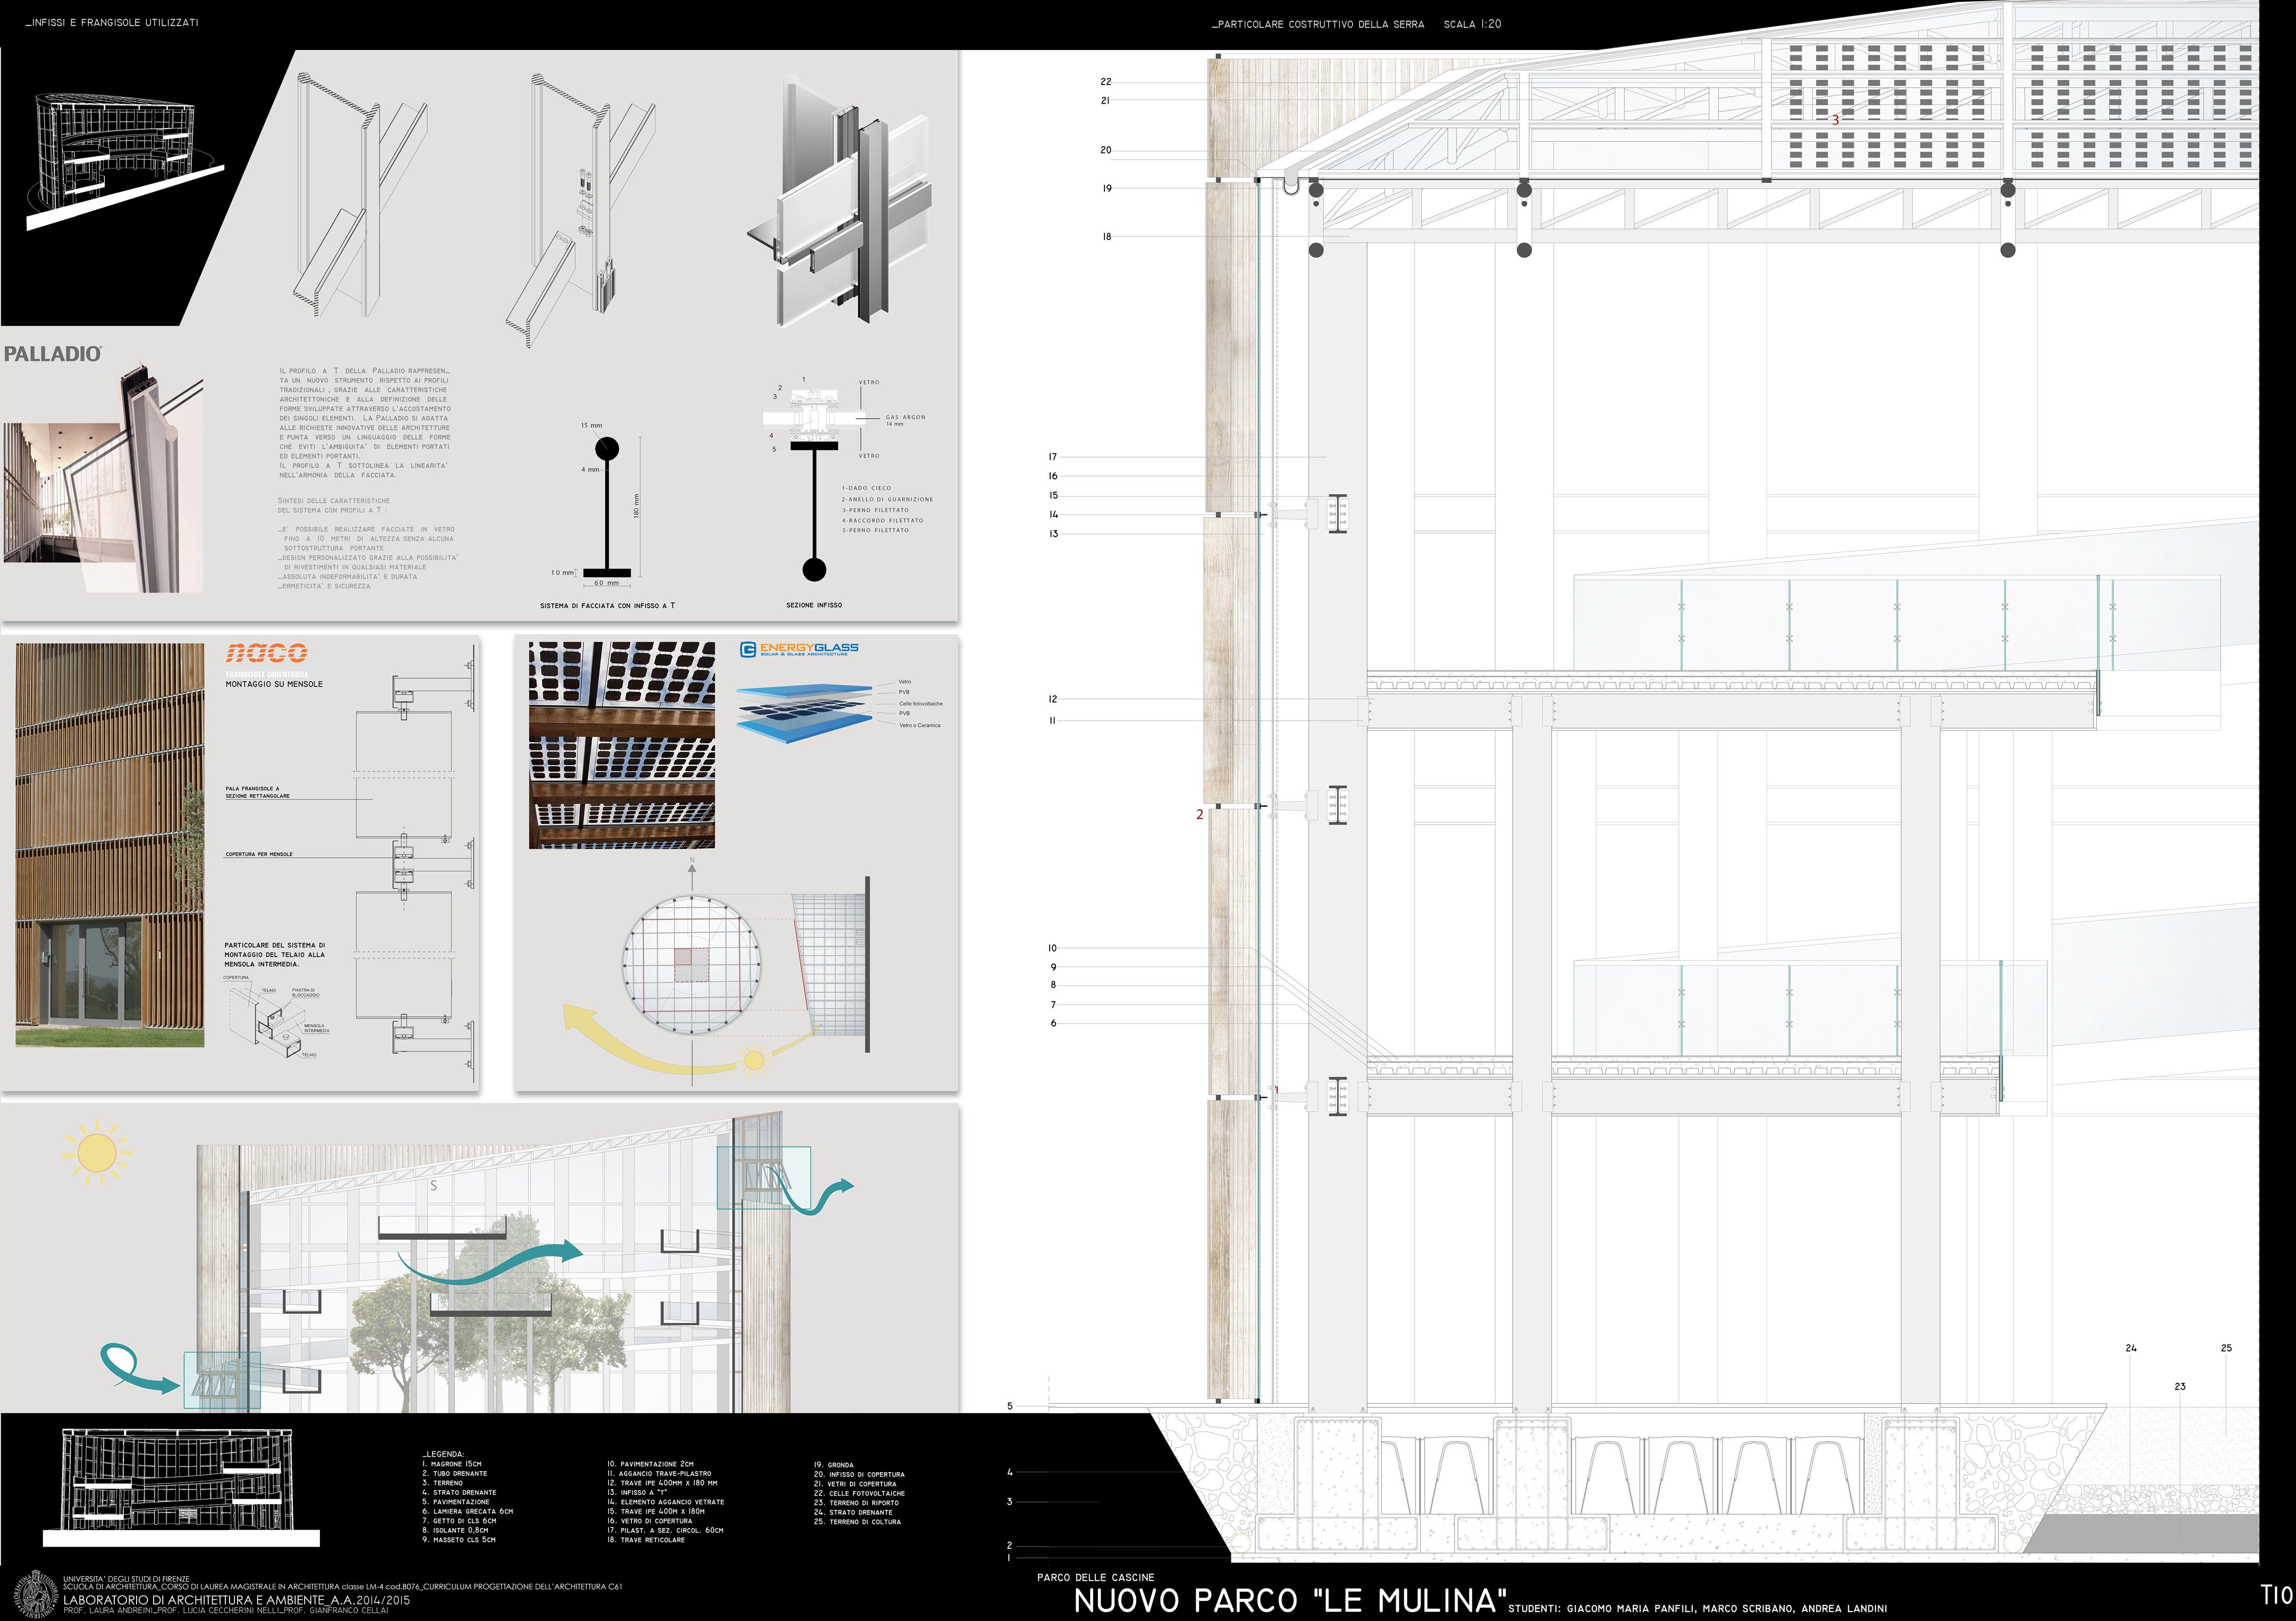Viewport: 2296px width, 1621px height.
Task: Click the caption 'SISTEMA DI FACCIATA CON INFISSO A T'
Action: point(607,606)
